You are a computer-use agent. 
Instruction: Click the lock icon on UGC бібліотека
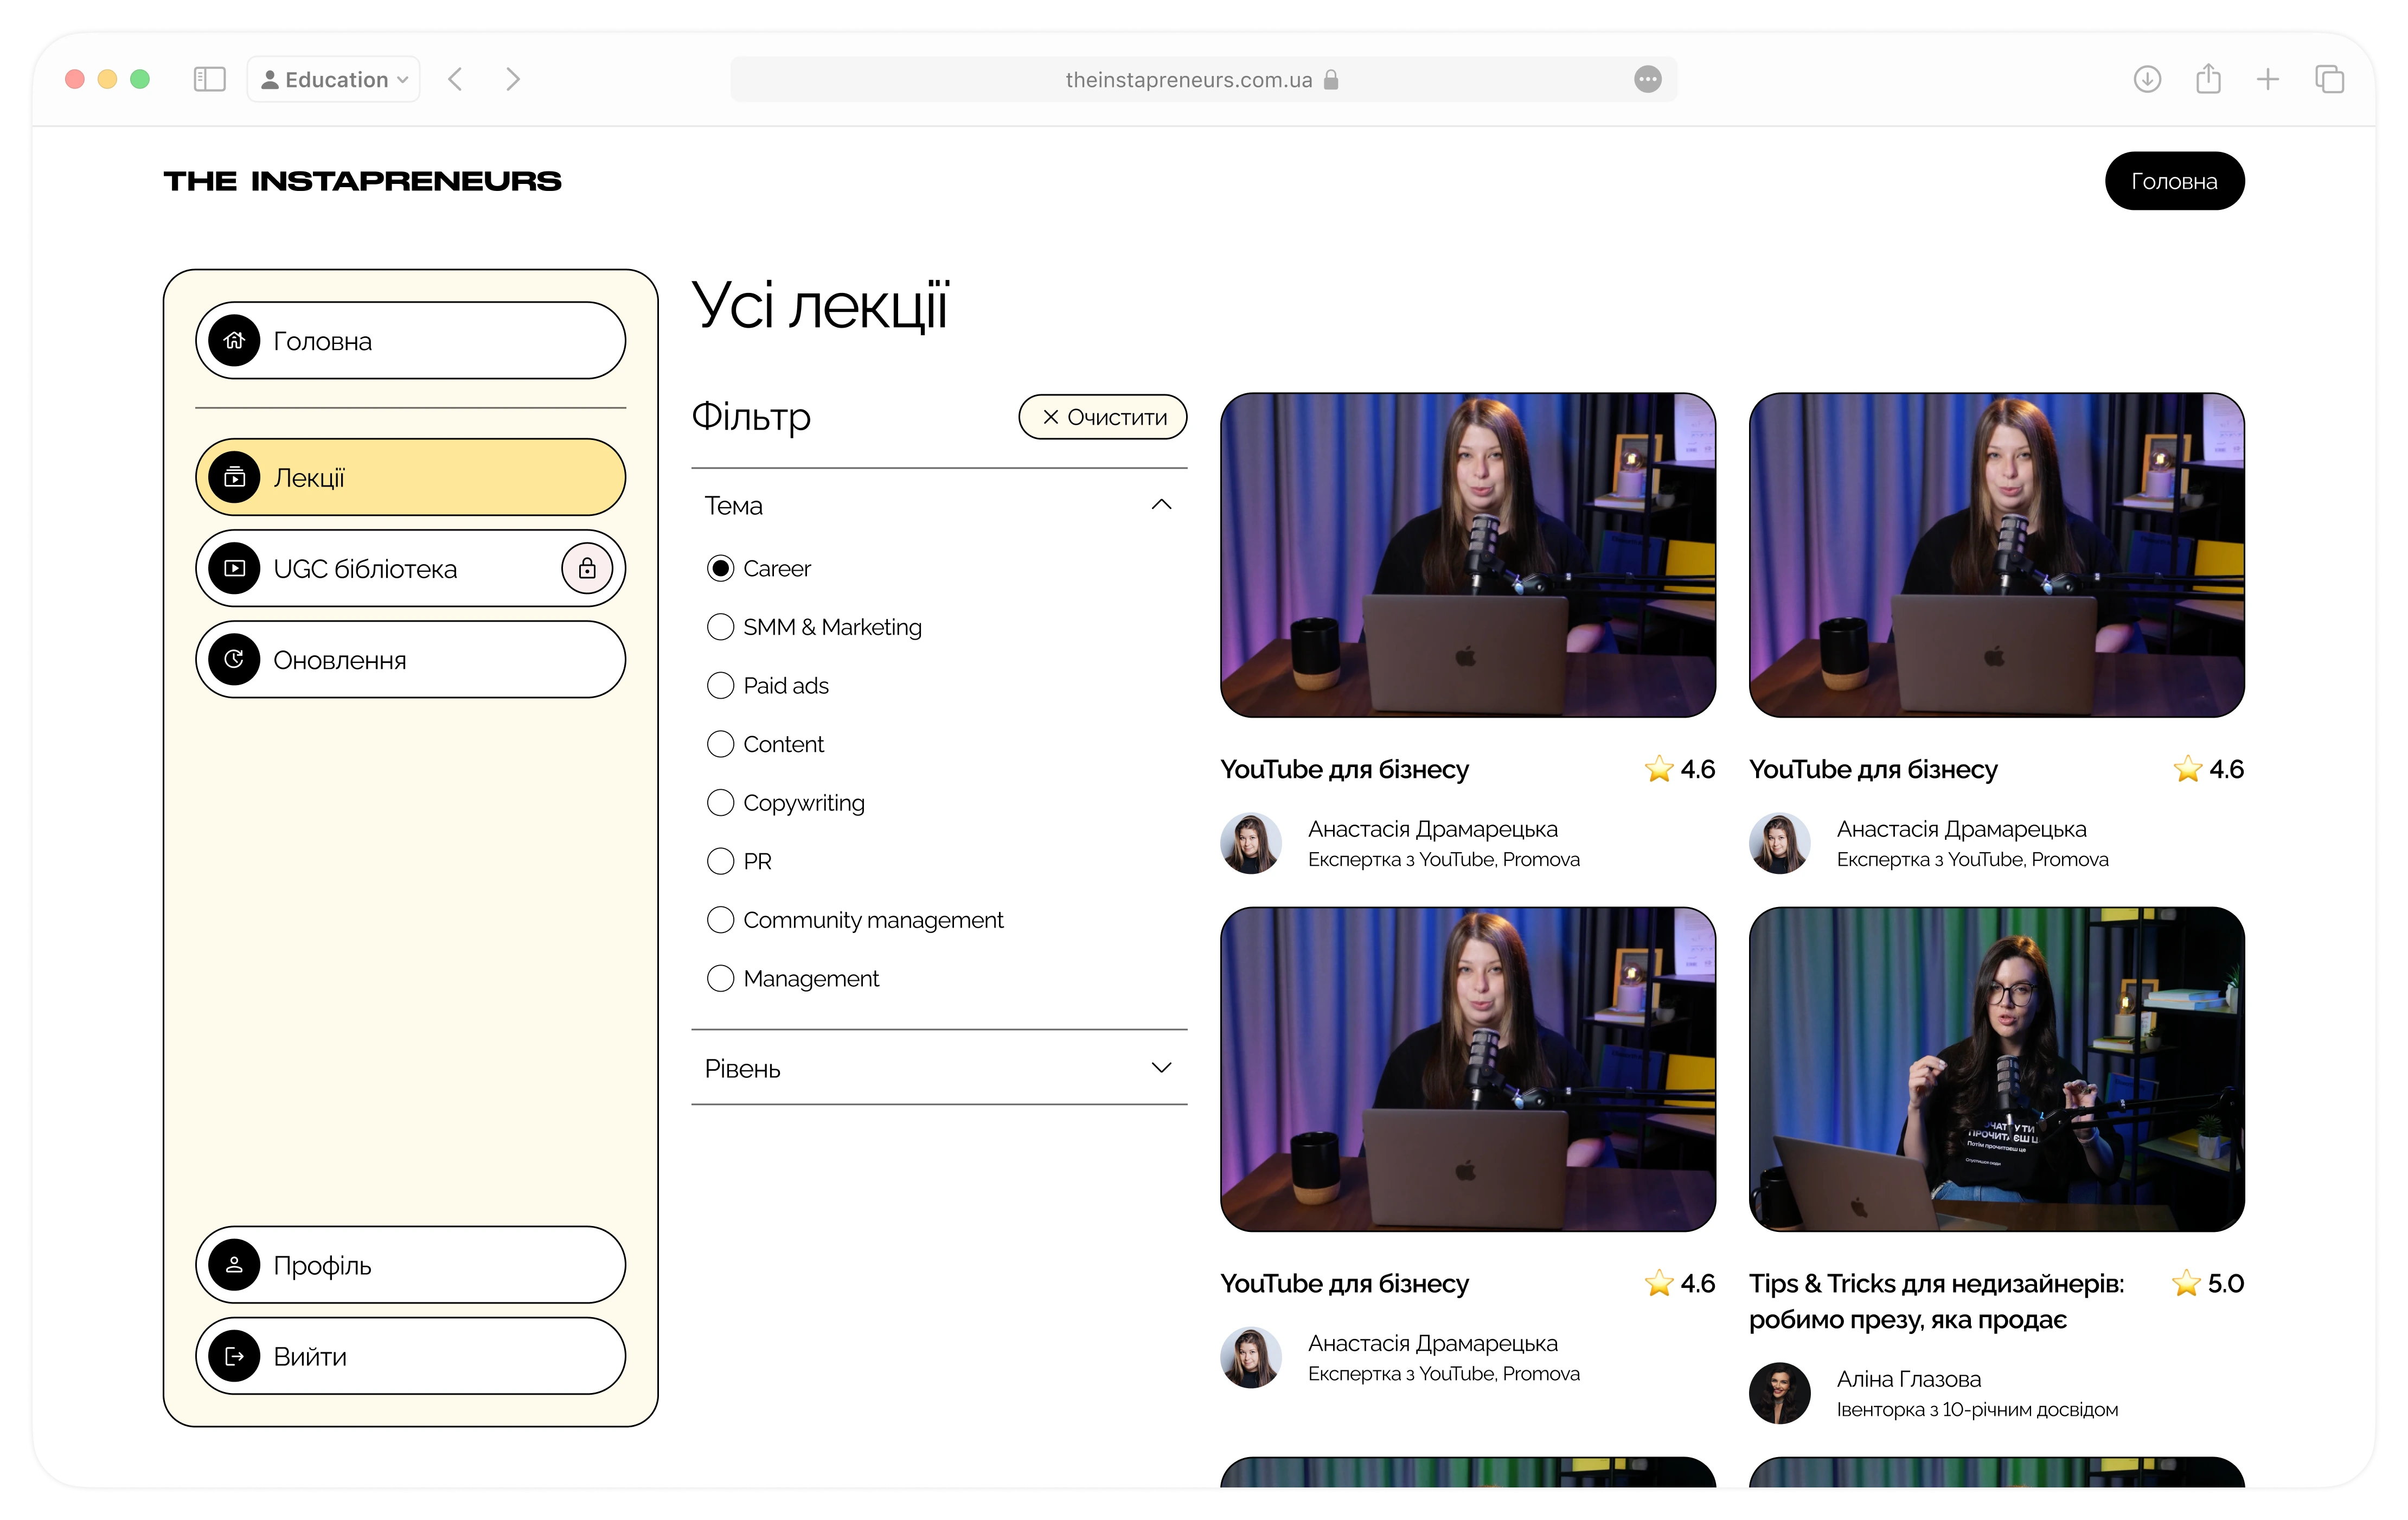click(587, 568)
